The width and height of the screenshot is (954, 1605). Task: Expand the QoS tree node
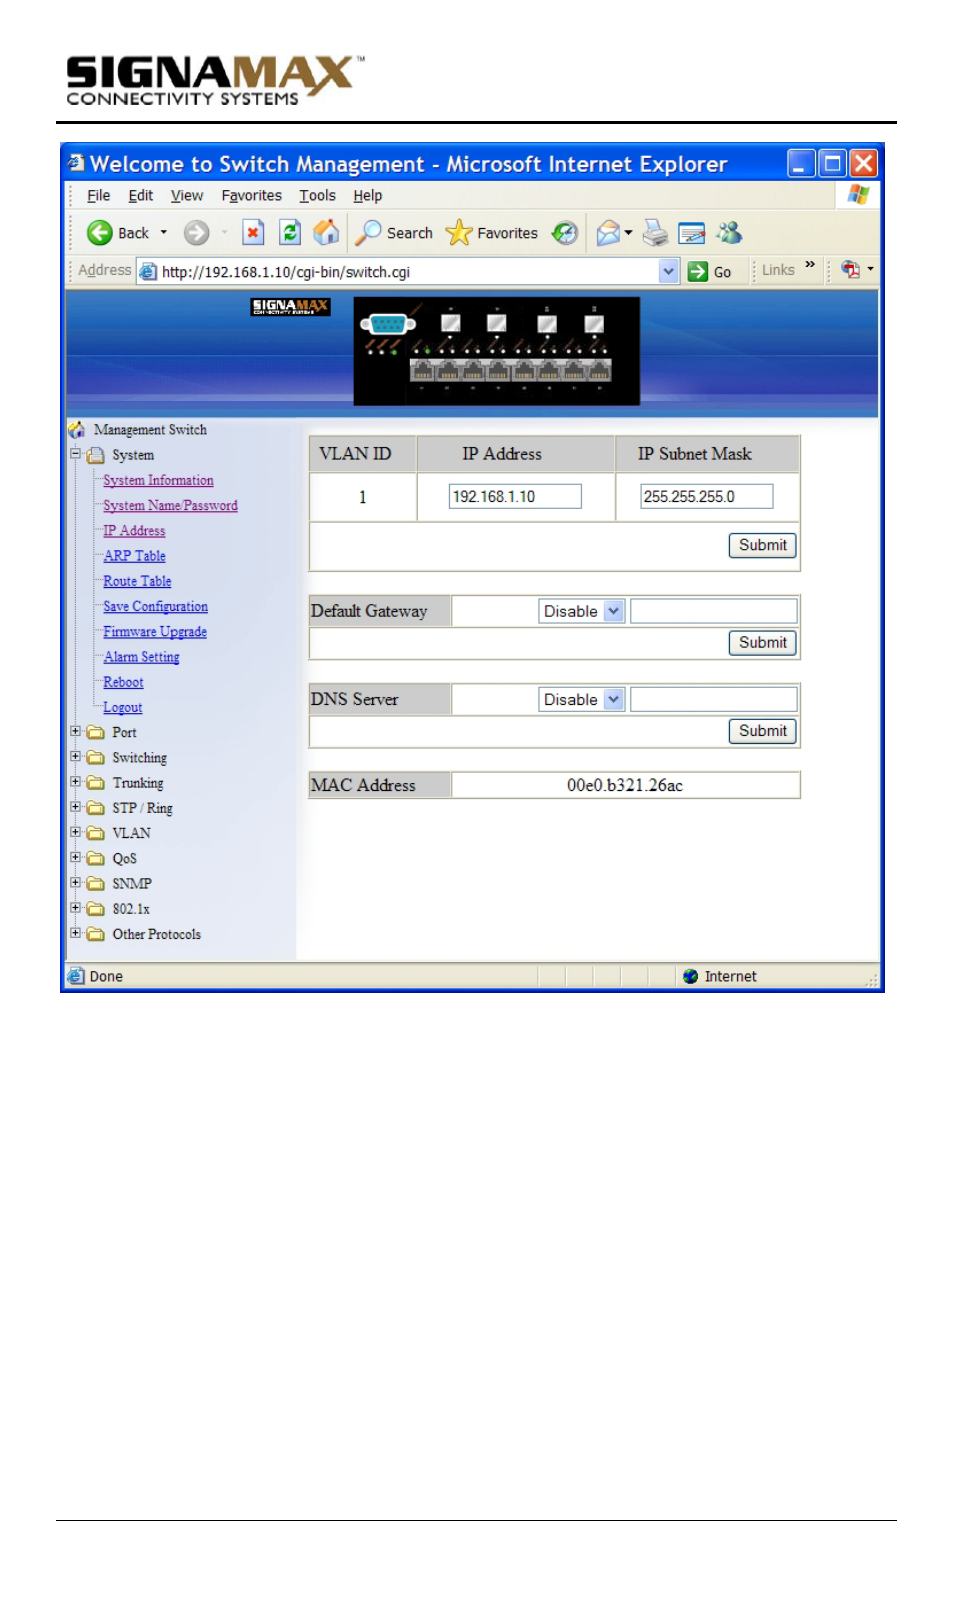point(75,858)
